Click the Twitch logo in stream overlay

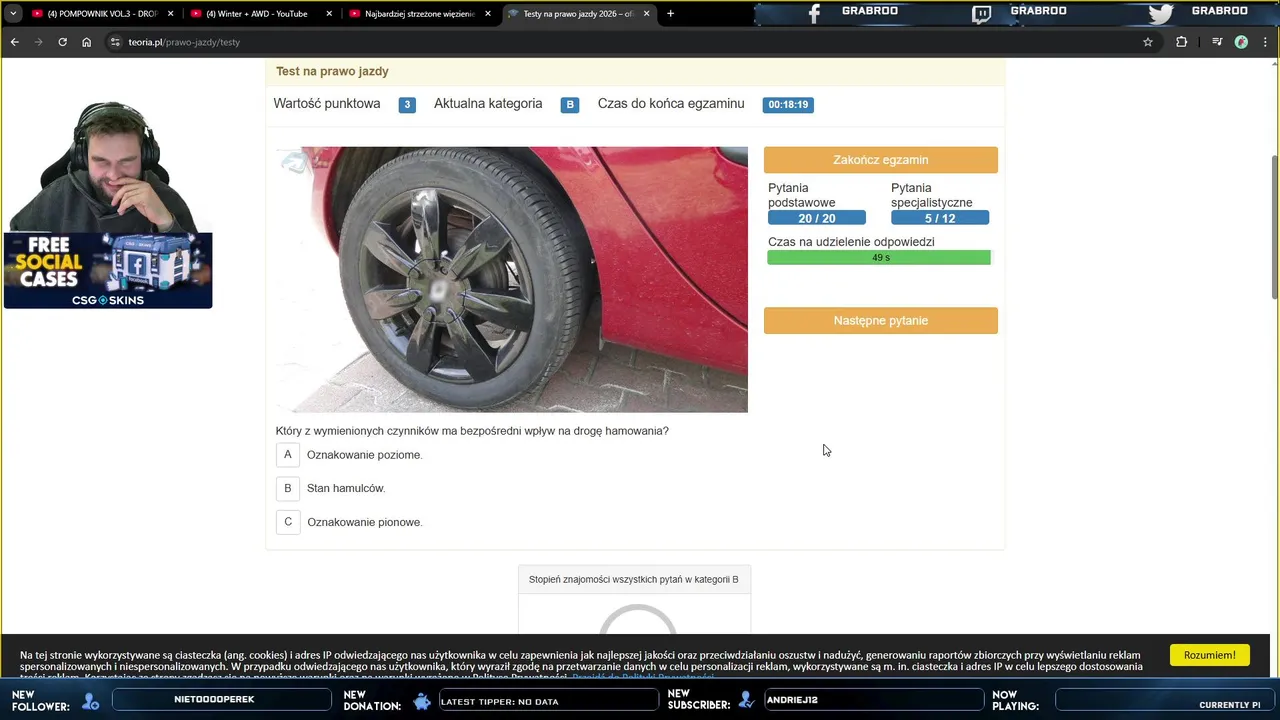click(981, 14)
